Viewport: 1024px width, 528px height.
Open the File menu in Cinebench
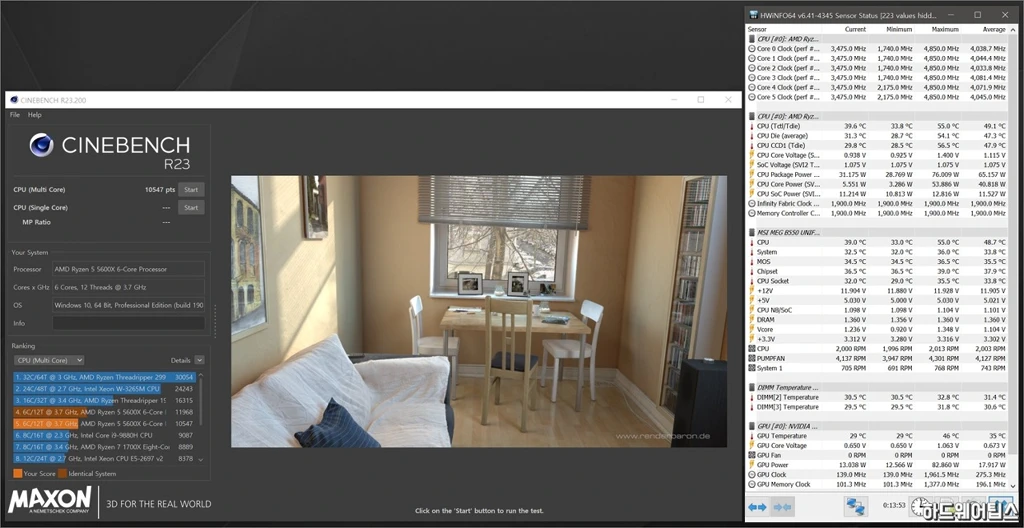pyautogui.click(x=14, y=114)
